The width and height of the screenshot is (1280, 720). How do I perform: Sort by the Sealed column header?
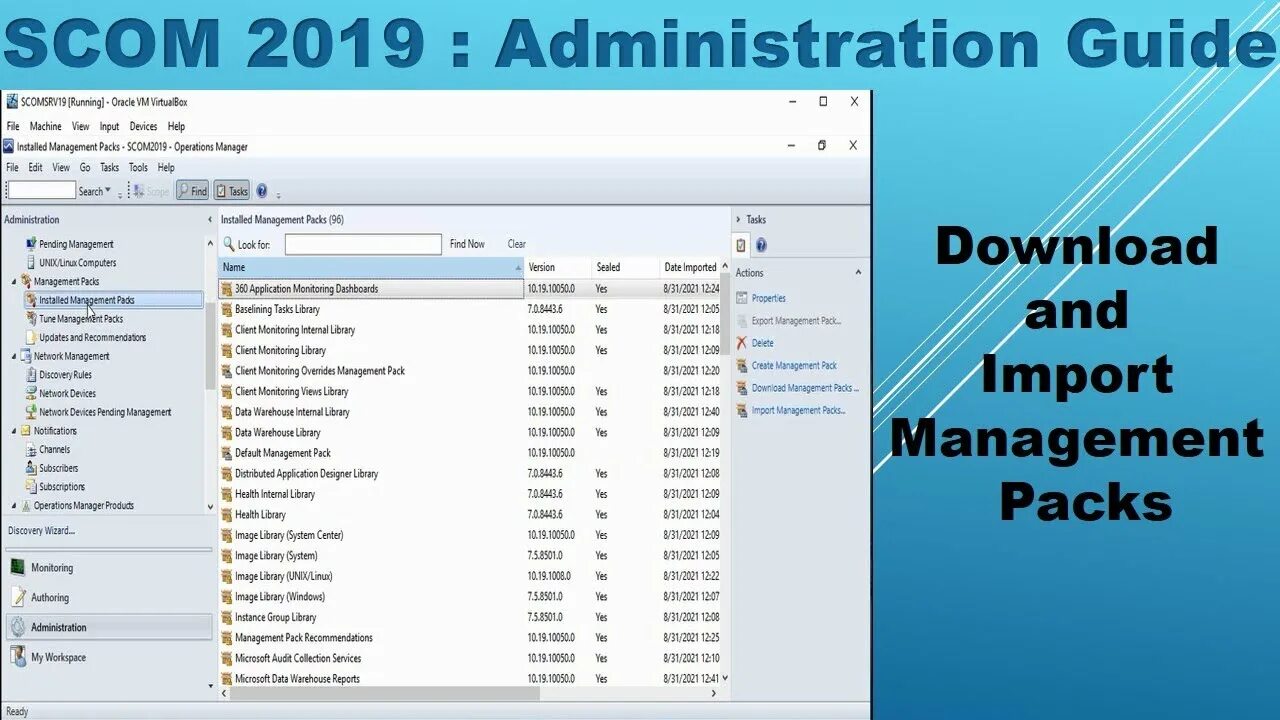[626, 267]
